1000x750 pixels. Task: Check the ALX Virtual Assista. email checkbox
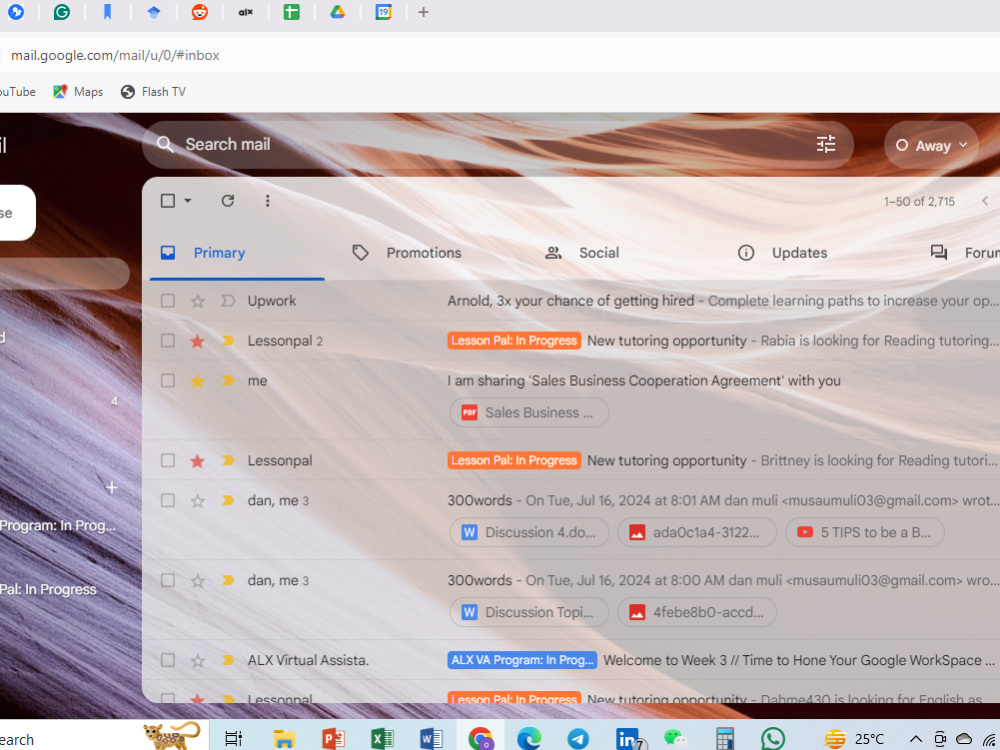click(168, 660)
